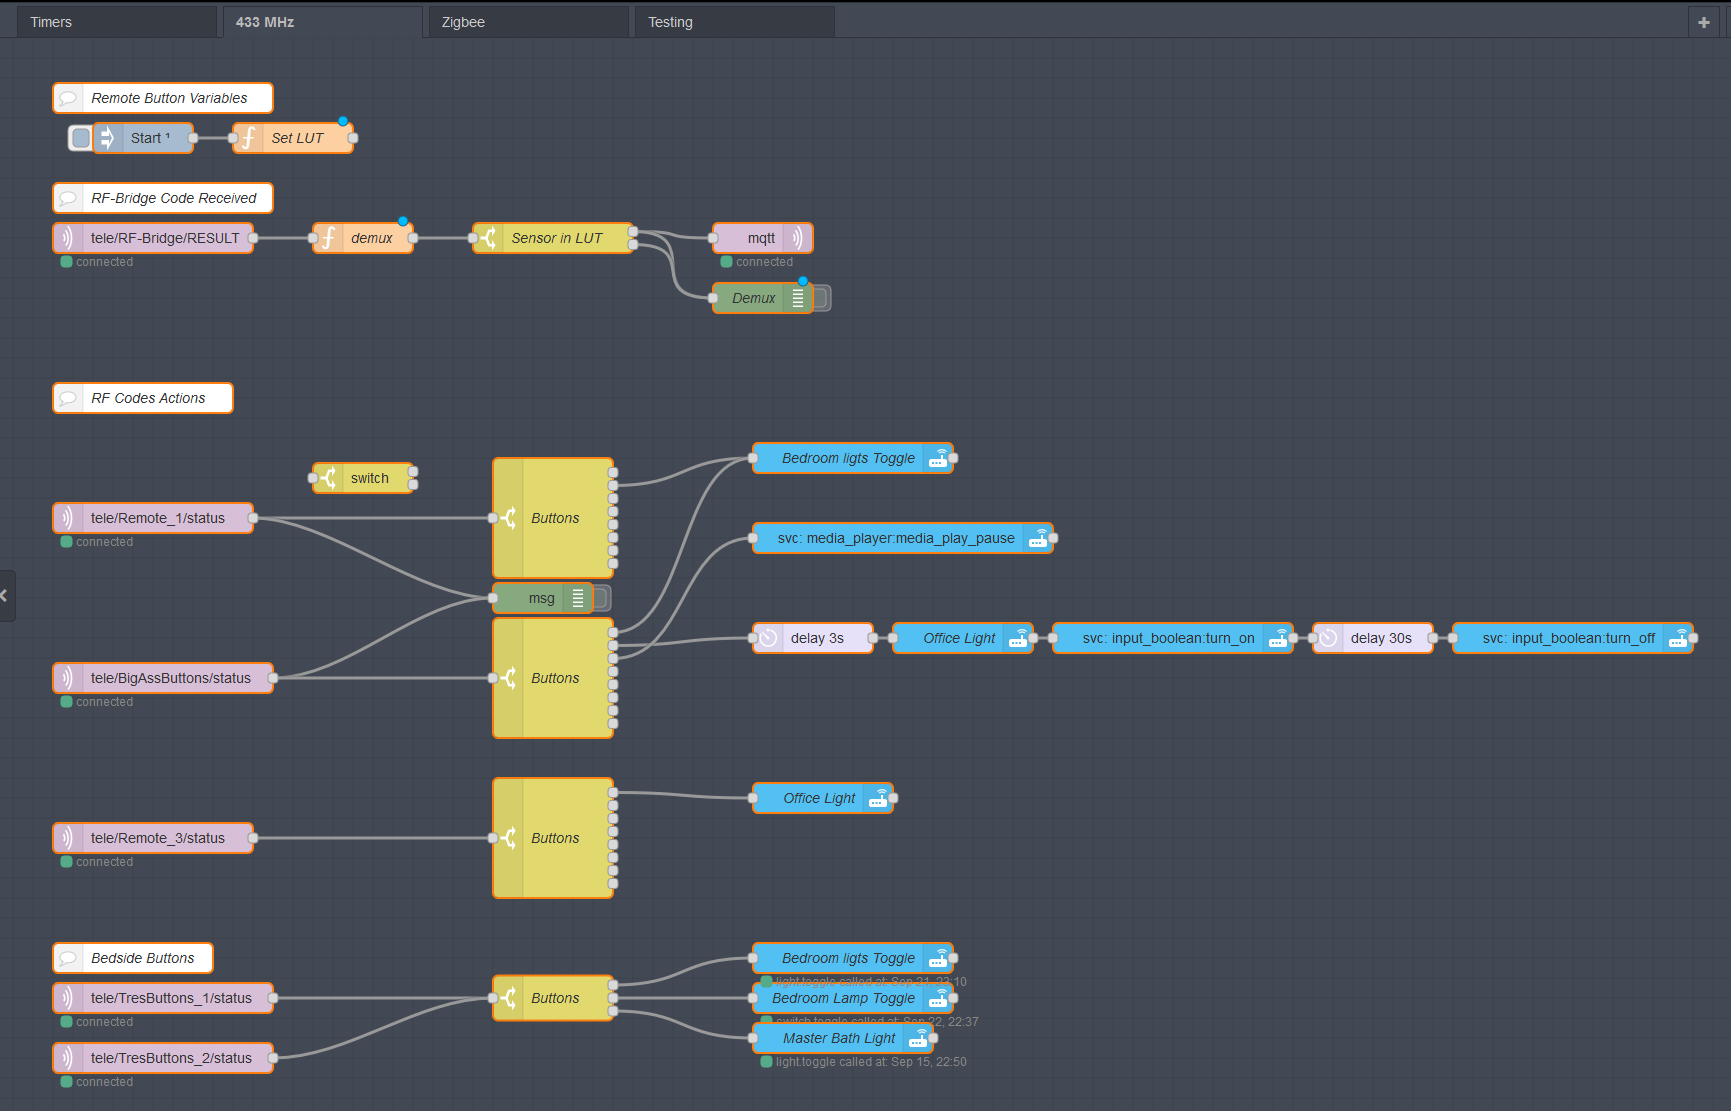The width and height of the screenshot is (1731, 1111).
Task: Click the Demux debug node list icon
Action: point(797,298)
